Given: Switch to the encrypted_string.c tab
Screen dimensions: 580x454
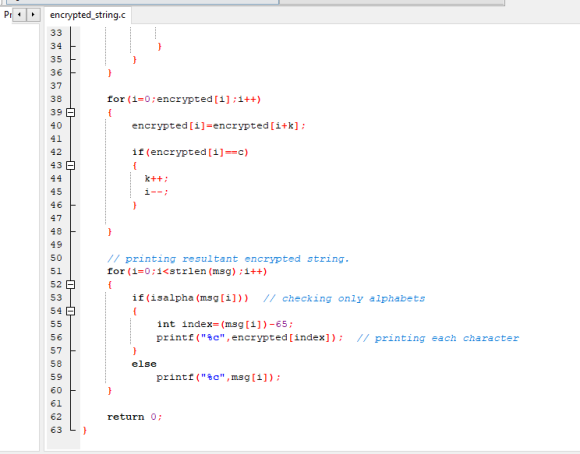Looking at the screenshot, I should (88, 15).
